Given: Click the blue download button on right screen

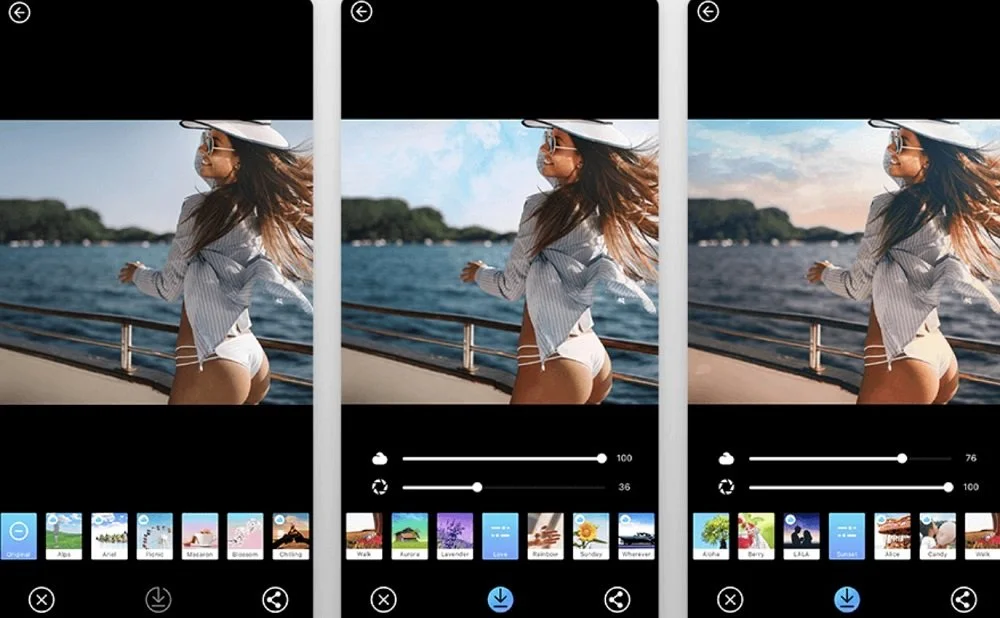Looking at the screenshot, I should [x=847, y=599].
